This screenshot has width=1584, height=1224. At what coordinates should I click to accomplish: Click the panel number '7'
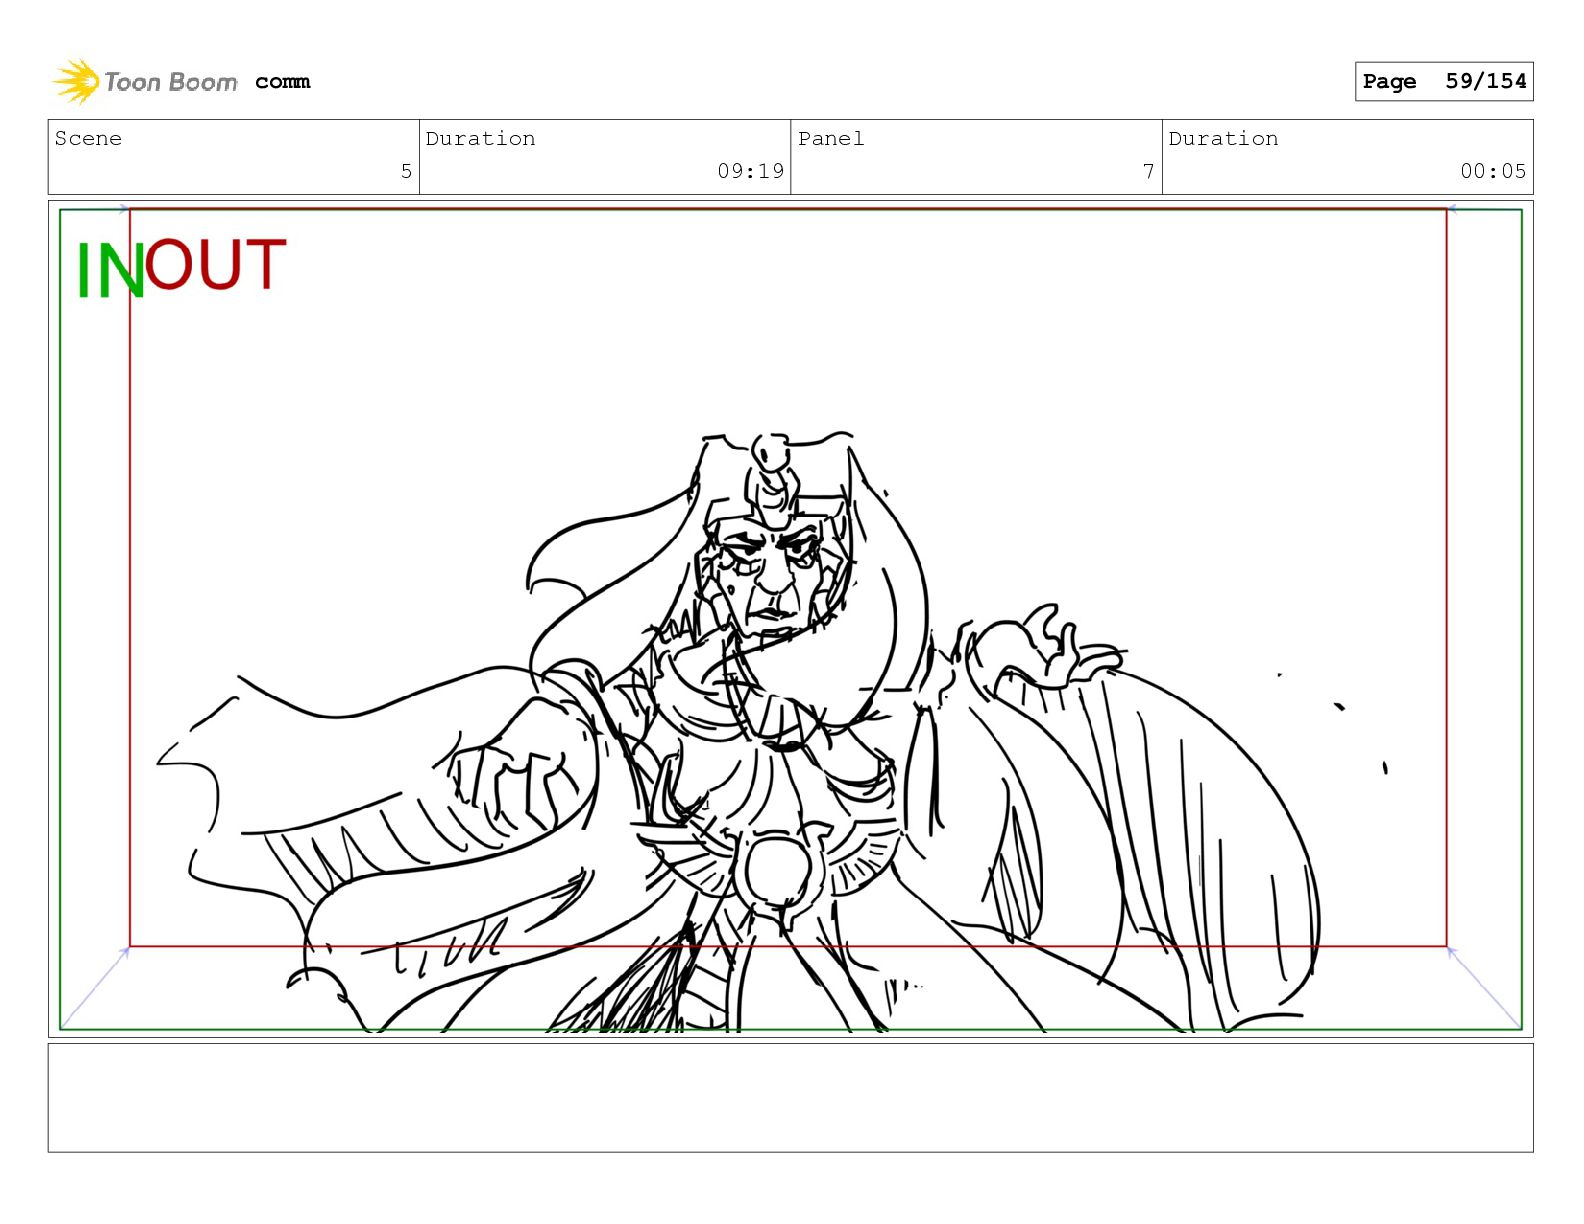[x=1148, y=171]
